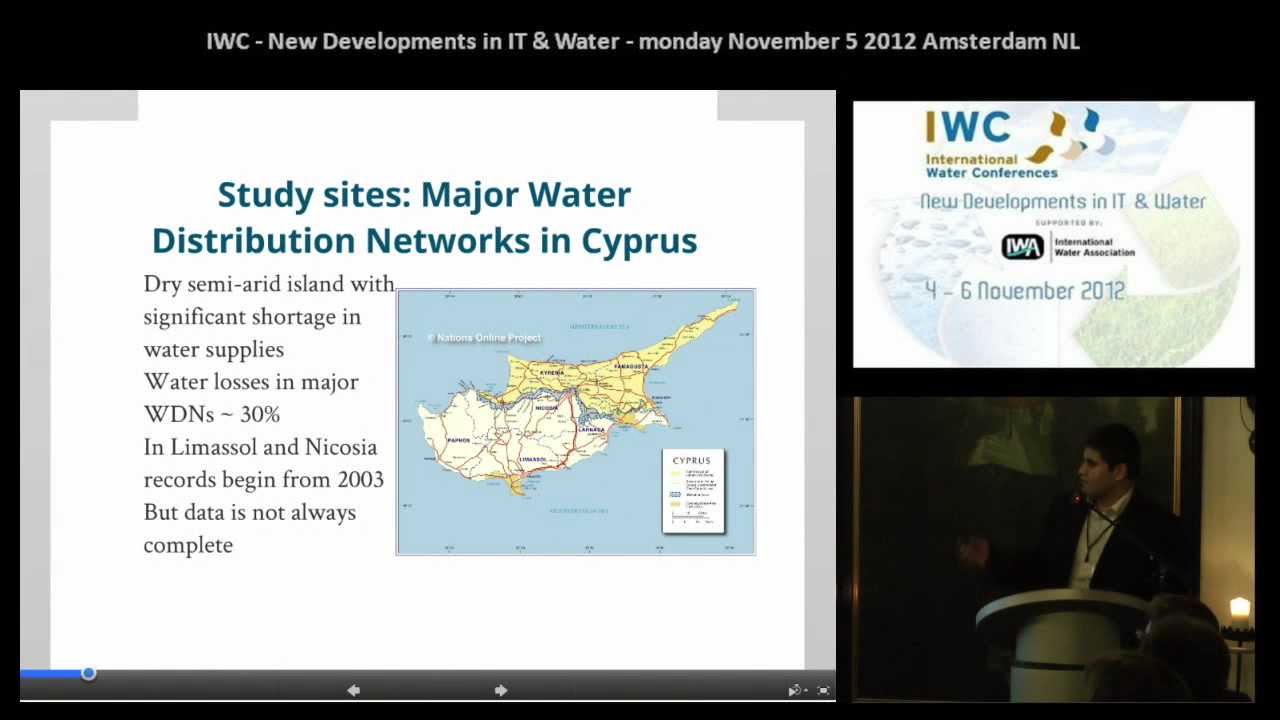Click the page header title with Amsterdam NL

pyautogui.click(x=643, y=41)
